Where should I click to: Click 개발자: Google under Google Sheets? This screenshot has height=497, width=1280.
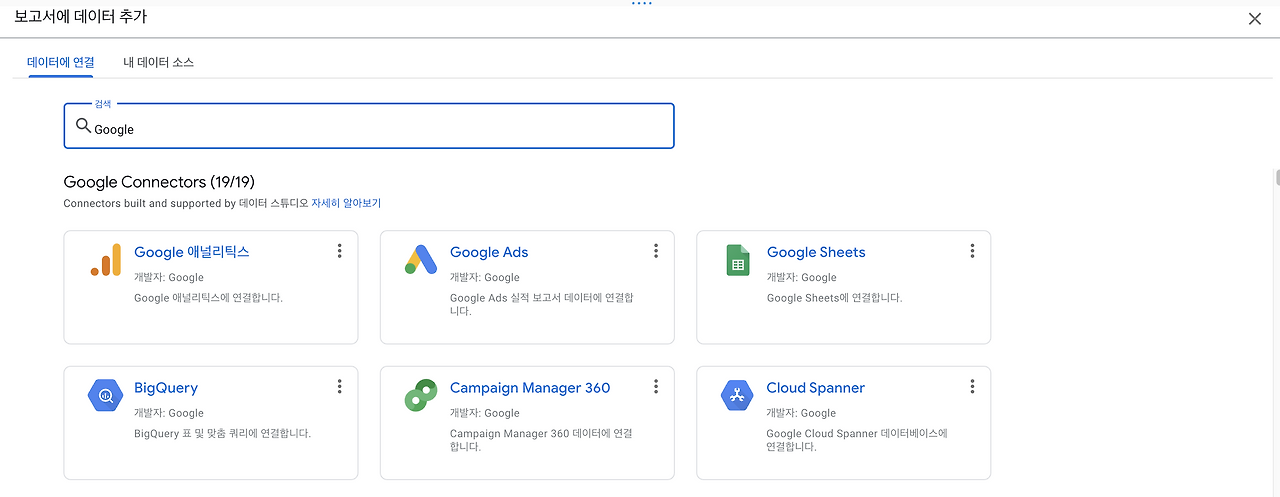(x=802, y=277)
